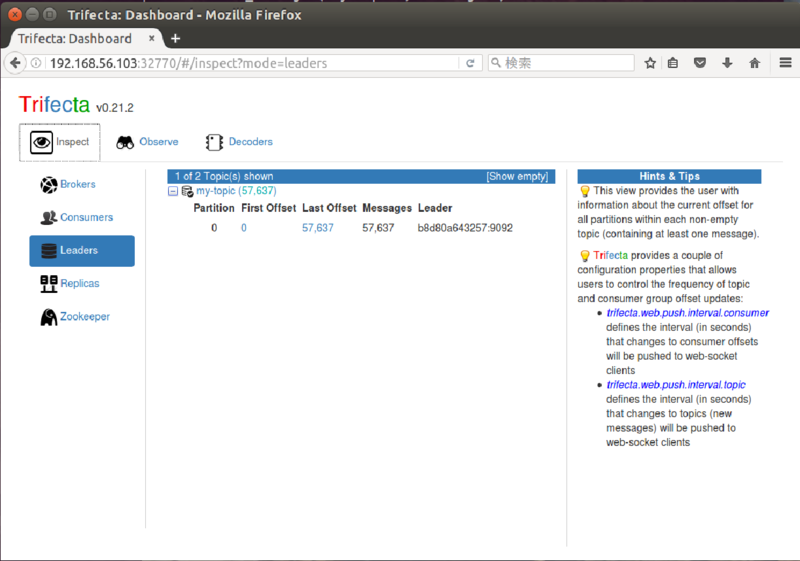Viewport: 800px width, 561px height.
Task: Save page to Pocket
Action: 700,63
